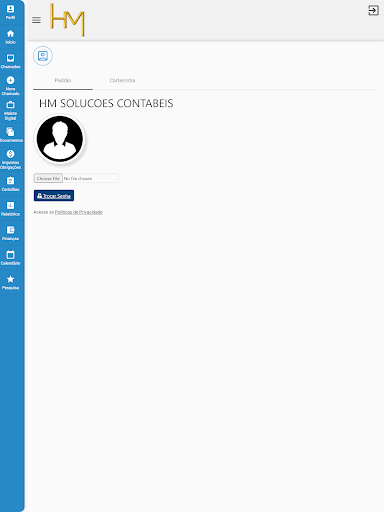
Task: Open Chamados in the sidebar
Action: click(10, 62)
